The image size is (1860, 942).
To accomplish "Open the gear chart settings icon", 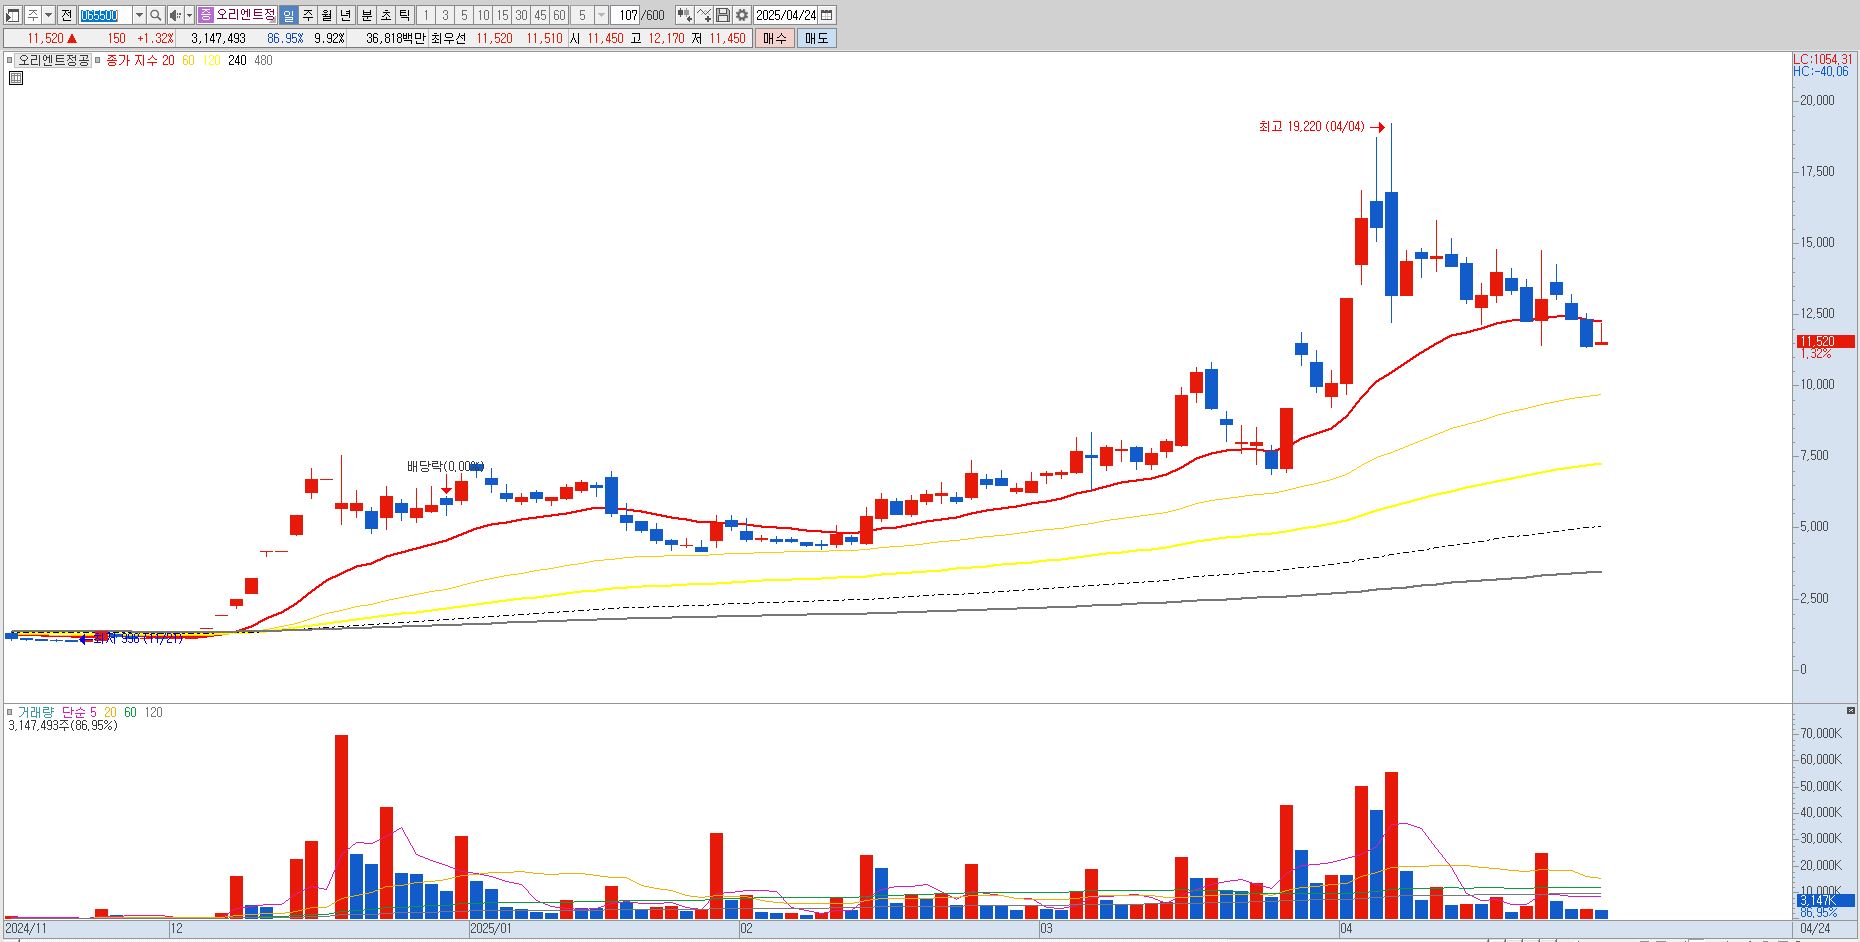I will [x=742, y=15].
